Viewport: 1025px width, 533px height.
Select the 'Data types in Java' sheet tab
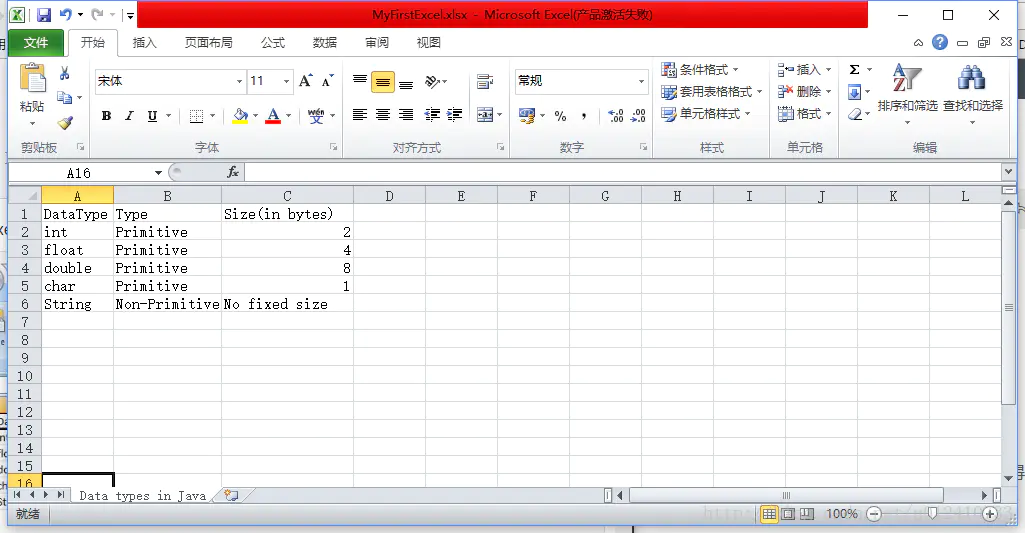pyautogui.click(x=143, y=496)
